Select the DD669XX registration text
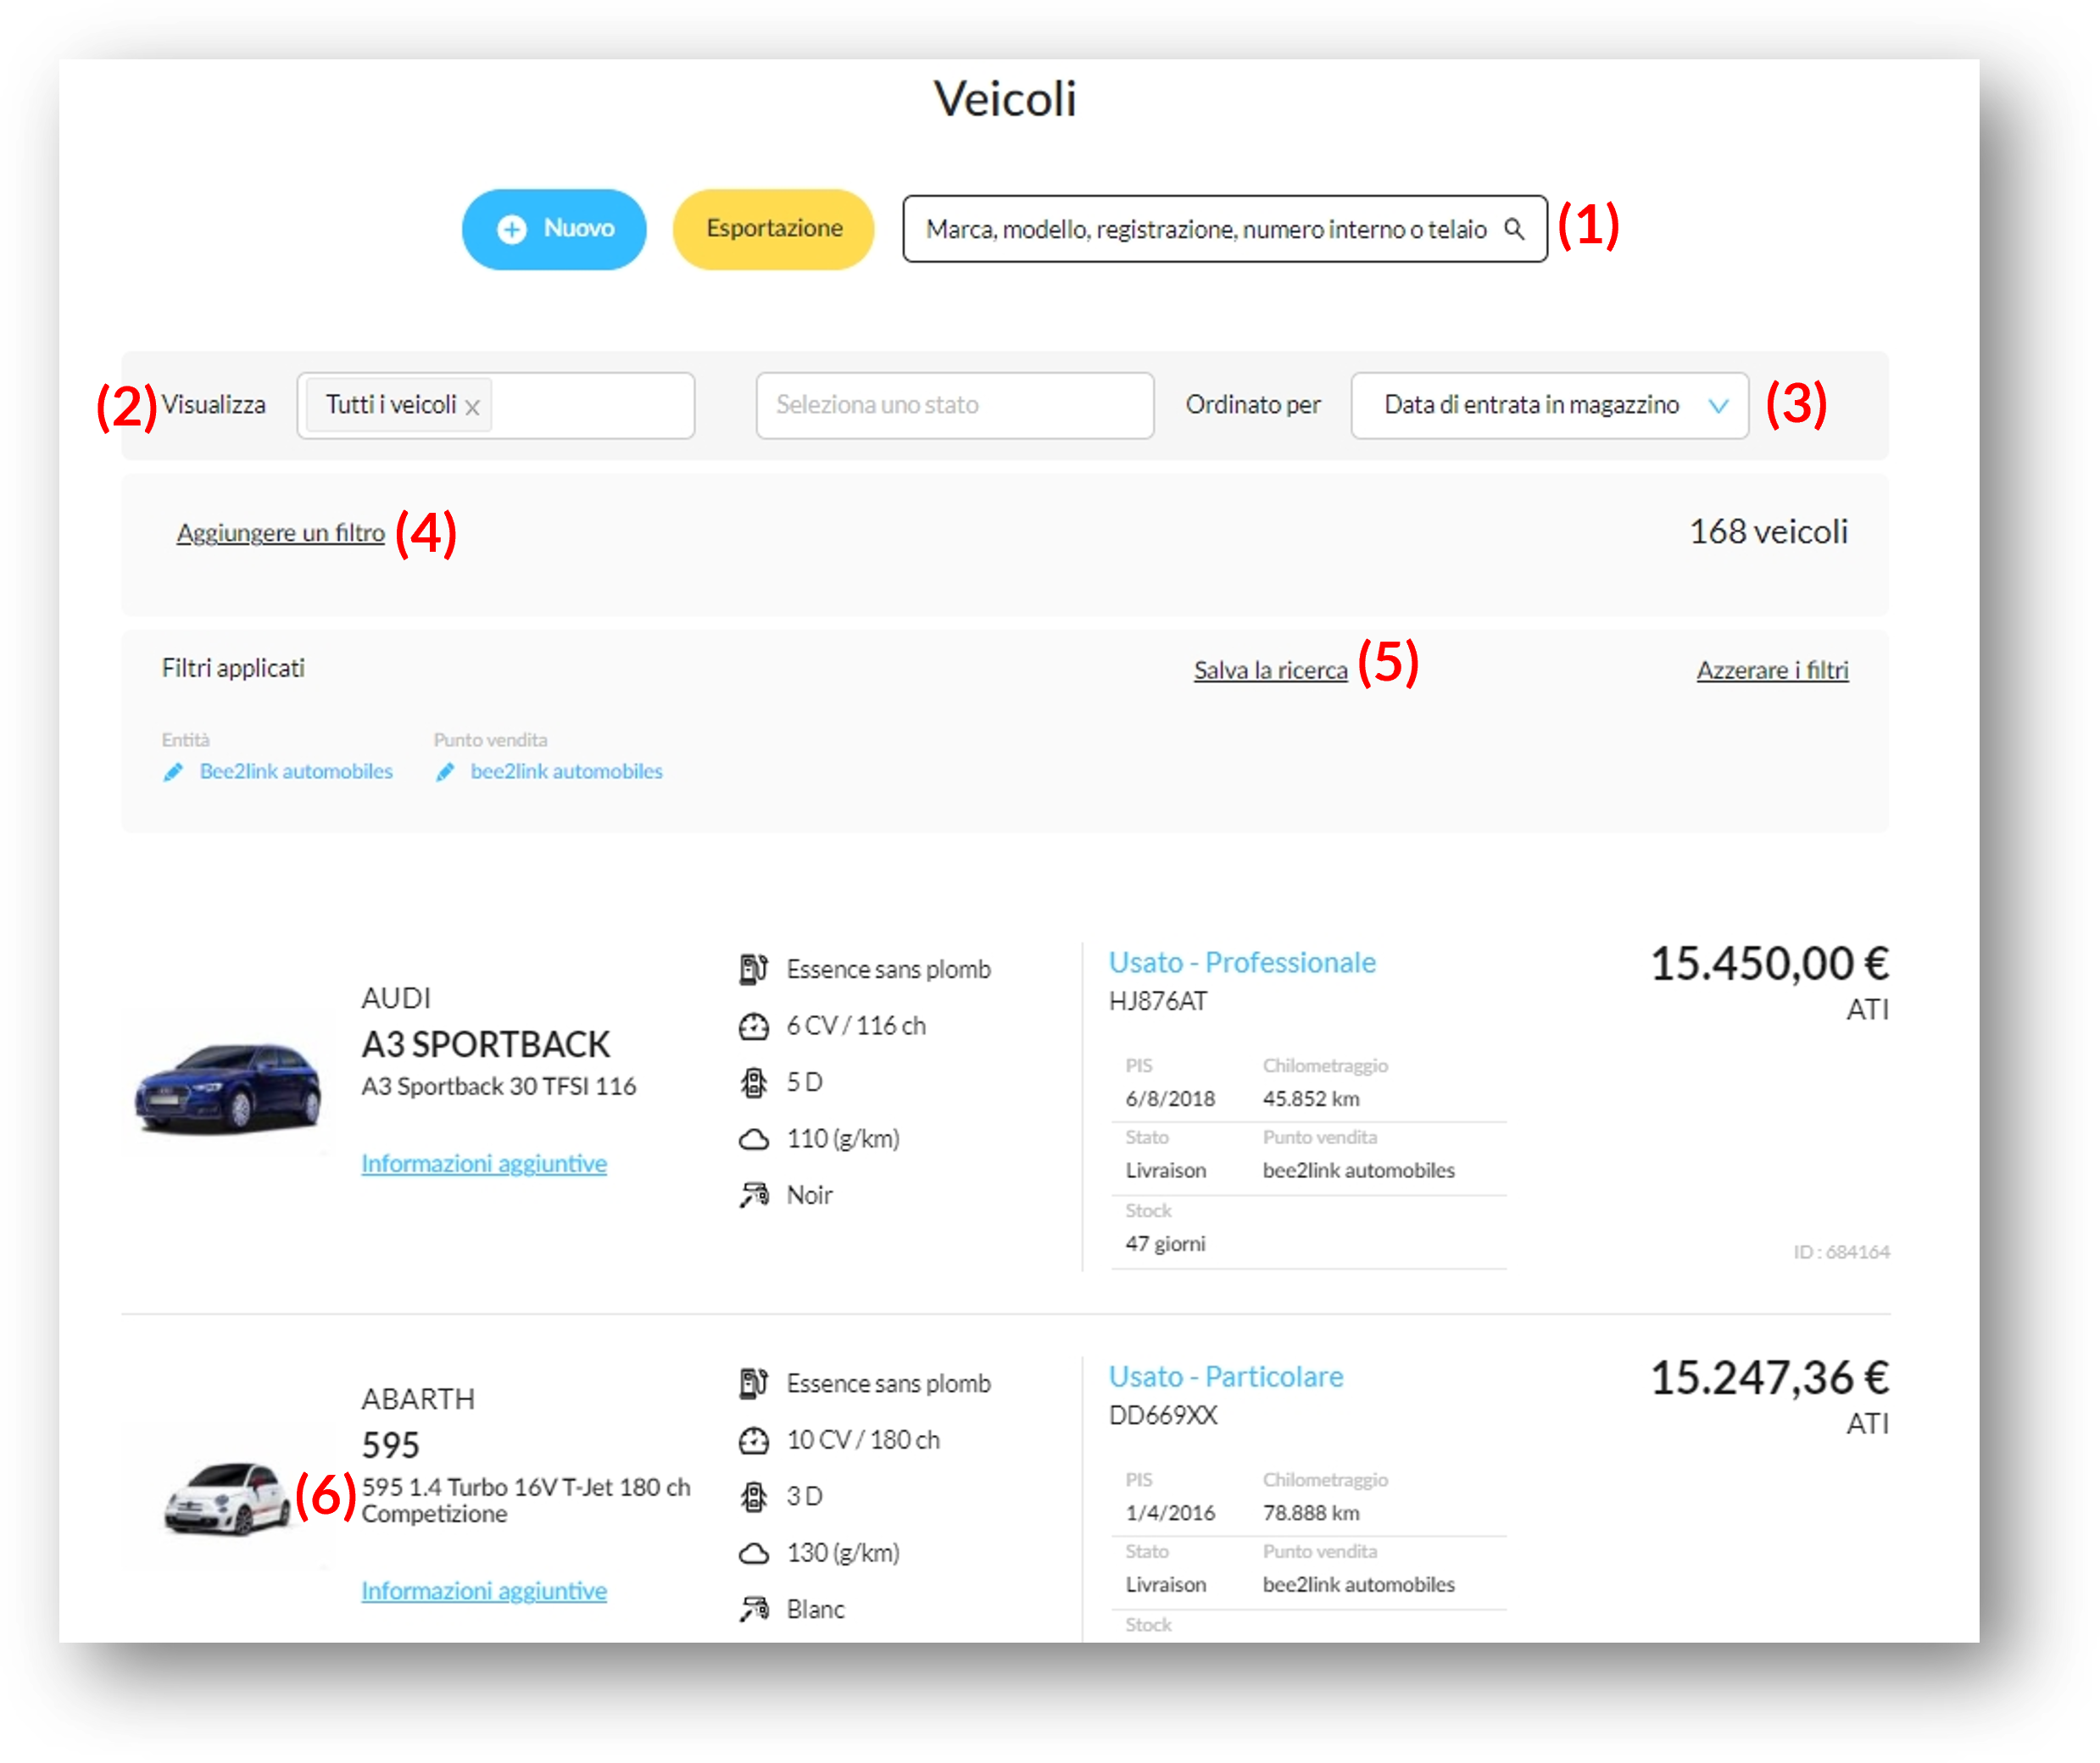 point(1163,1415)
